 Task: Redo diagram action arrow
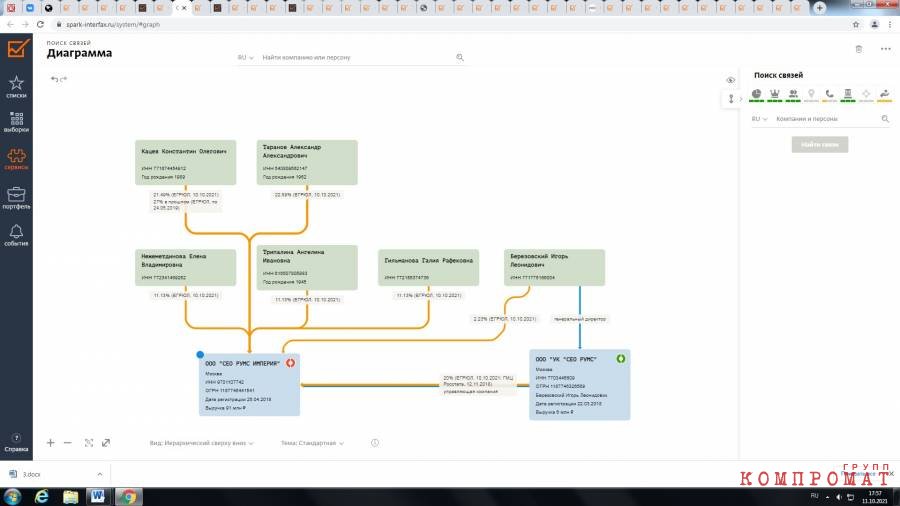pyautogui.click(x=64, y=79)
